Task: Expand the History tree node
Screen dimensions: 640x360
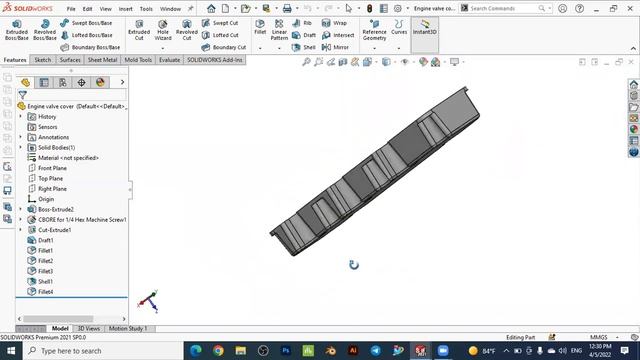Action: pyautogui.click(x=20, y=117)
